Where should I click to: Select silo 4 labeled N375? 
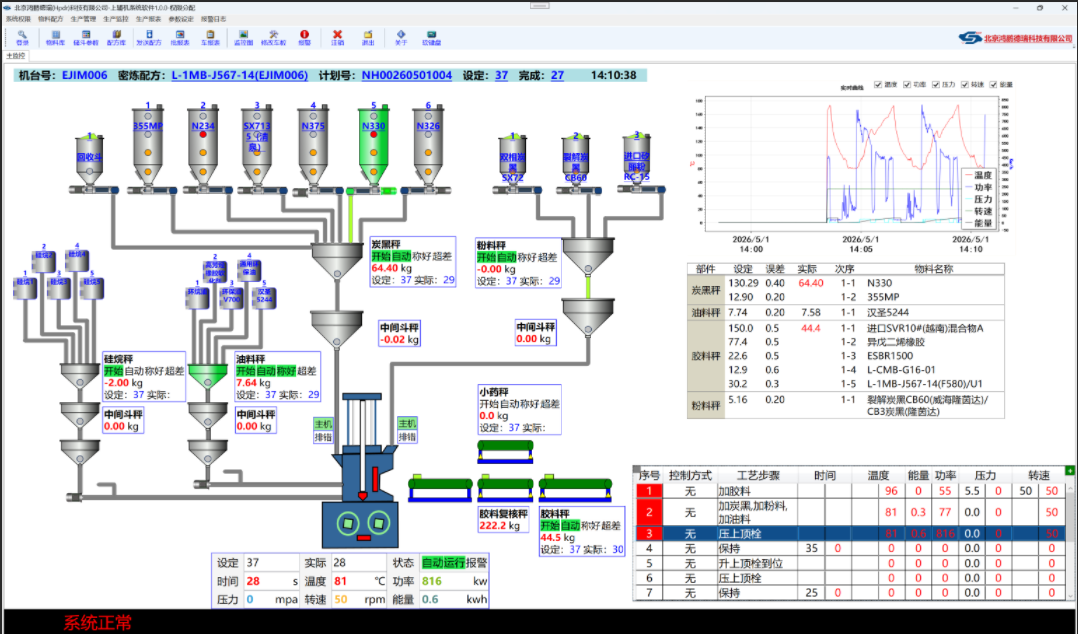(313, 147)
